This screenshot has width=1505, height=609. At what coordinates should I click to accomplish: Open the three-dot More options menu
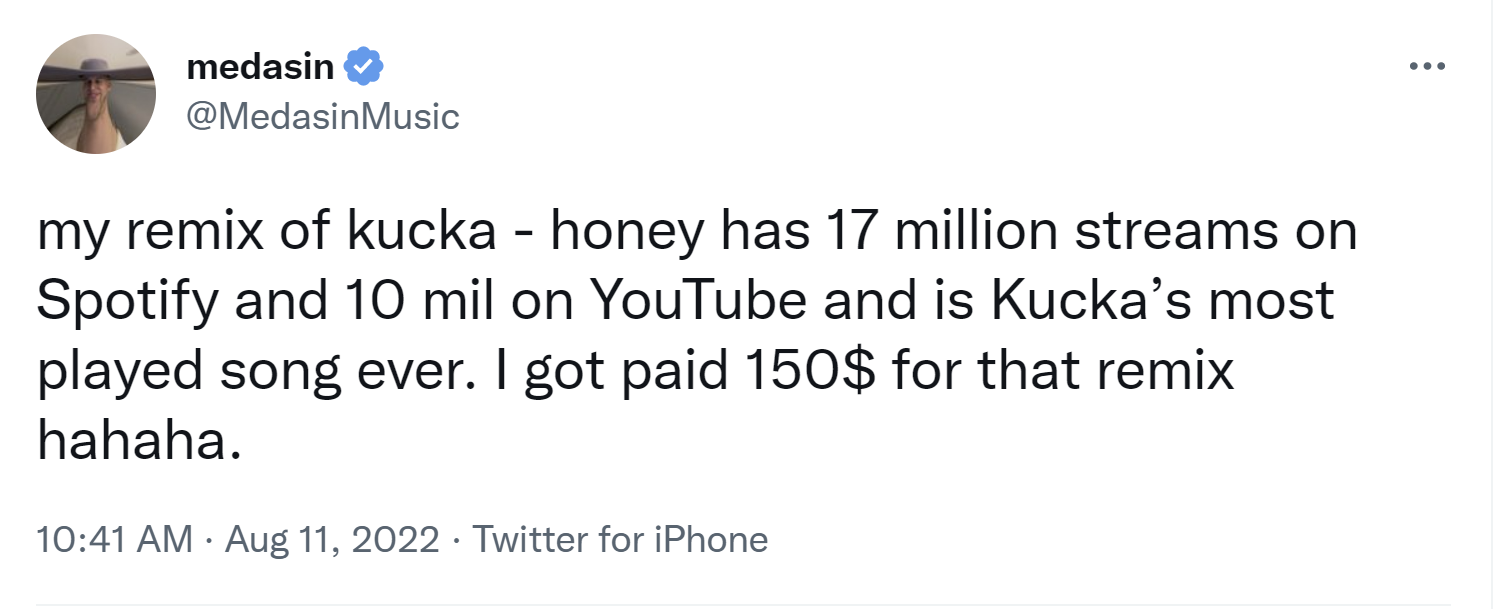pyautogui.click(x=1427, y=67)
